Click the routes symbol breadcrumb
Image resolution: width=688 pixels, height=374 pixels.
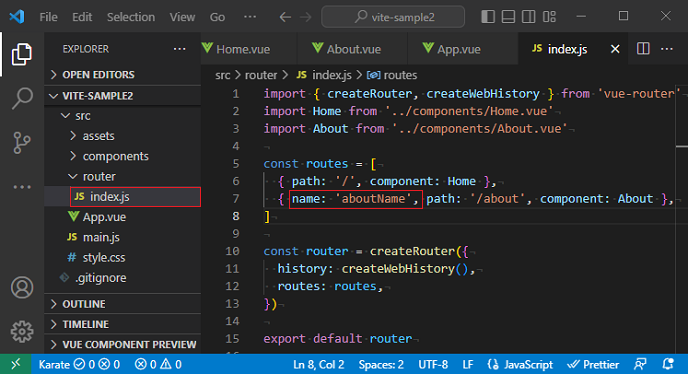pos(392,76)
